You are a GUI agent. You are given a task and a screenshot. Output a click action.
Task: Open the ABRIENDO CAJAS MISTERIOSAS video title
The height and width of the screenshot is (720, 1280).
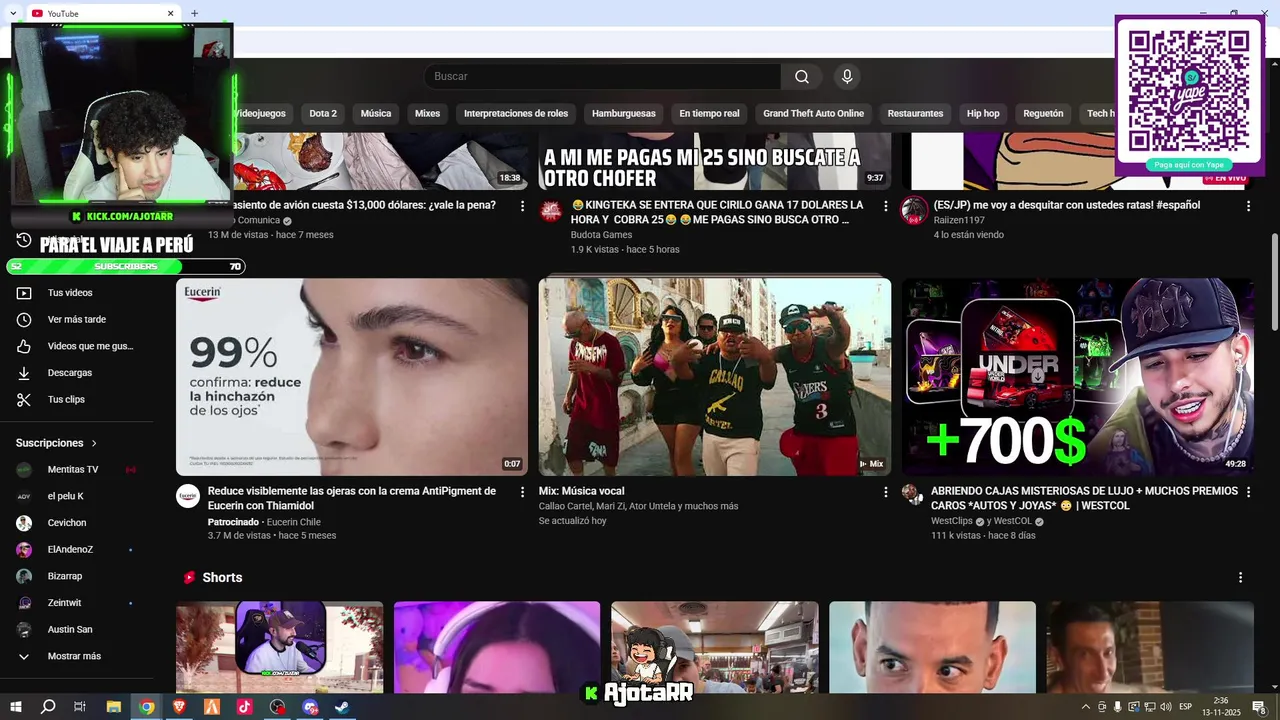point(1084,498)
